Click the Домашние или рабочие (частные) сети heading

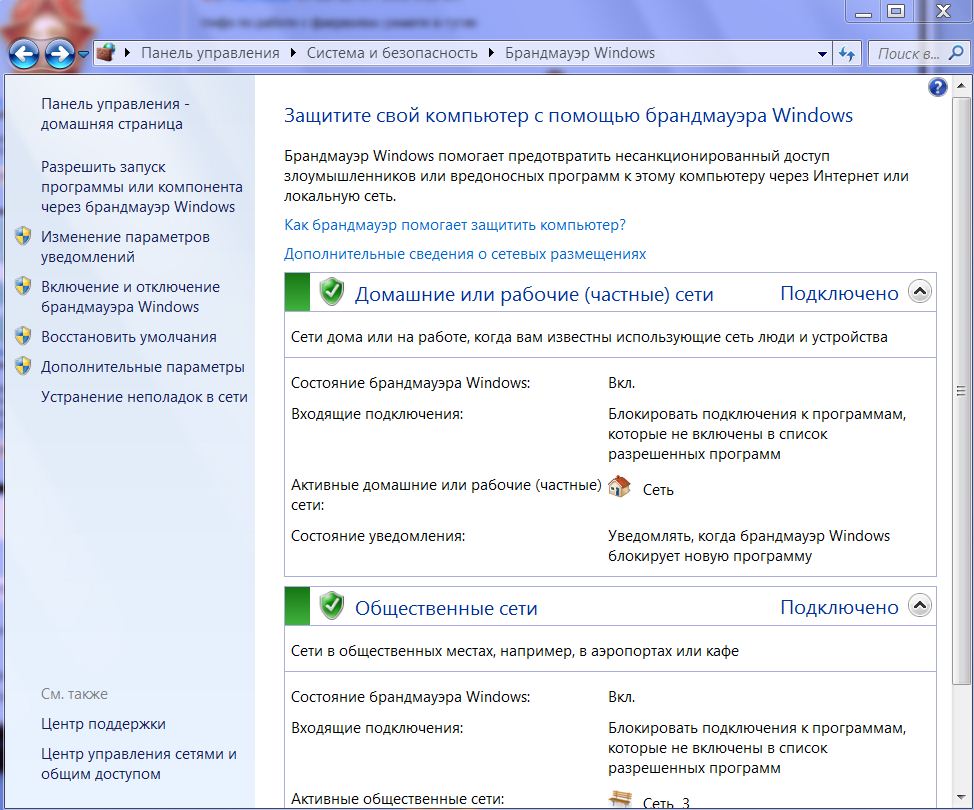tap(534, 294)
